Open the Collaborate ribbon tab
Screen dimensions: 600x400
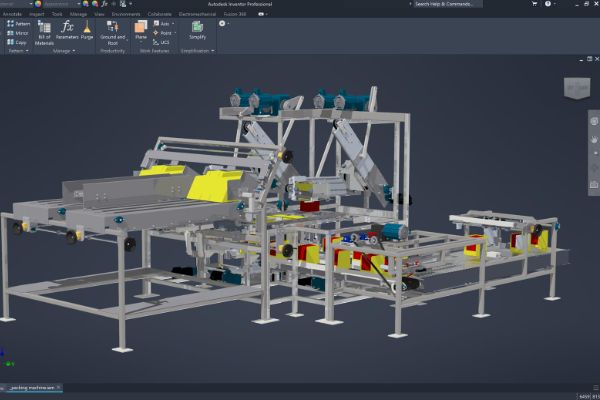tap(160, 14)
